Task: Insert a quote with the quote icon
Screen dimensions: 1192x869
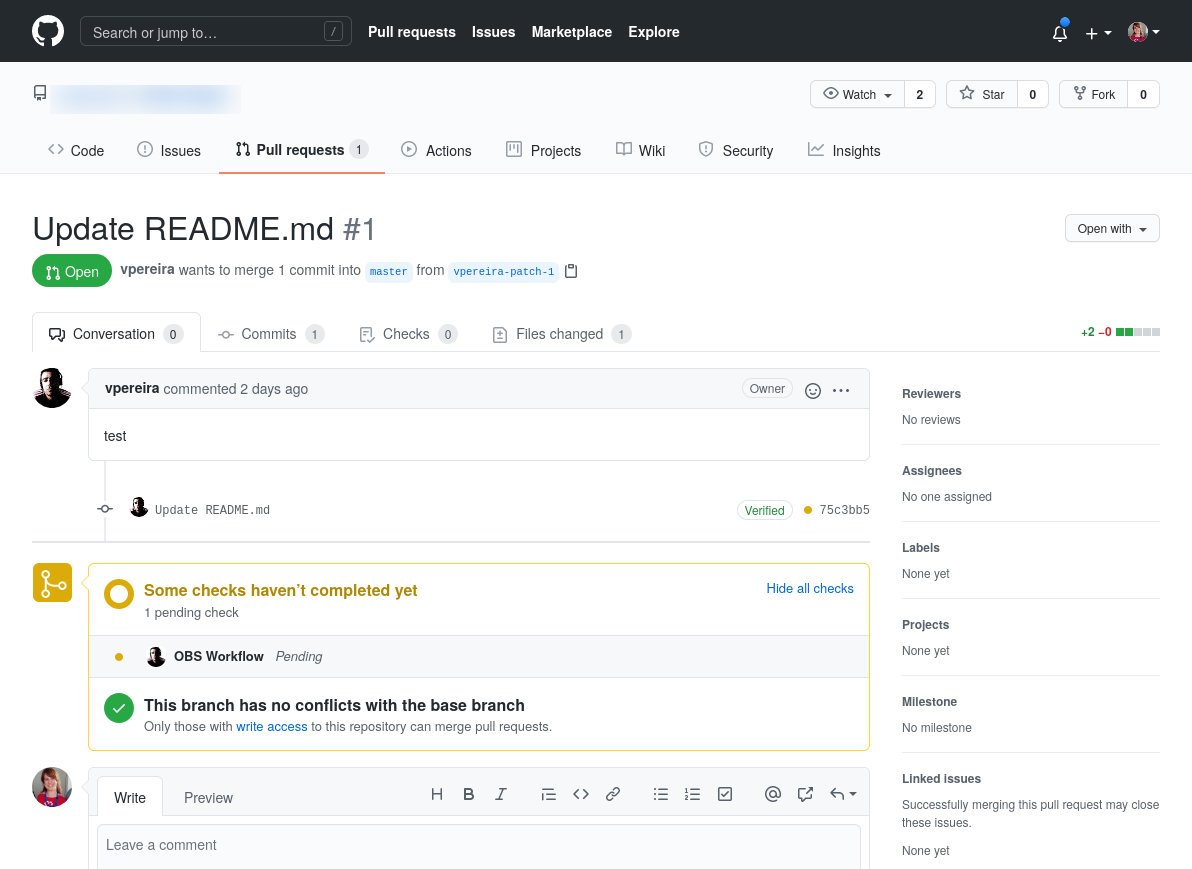Action: tap(548, 794)
